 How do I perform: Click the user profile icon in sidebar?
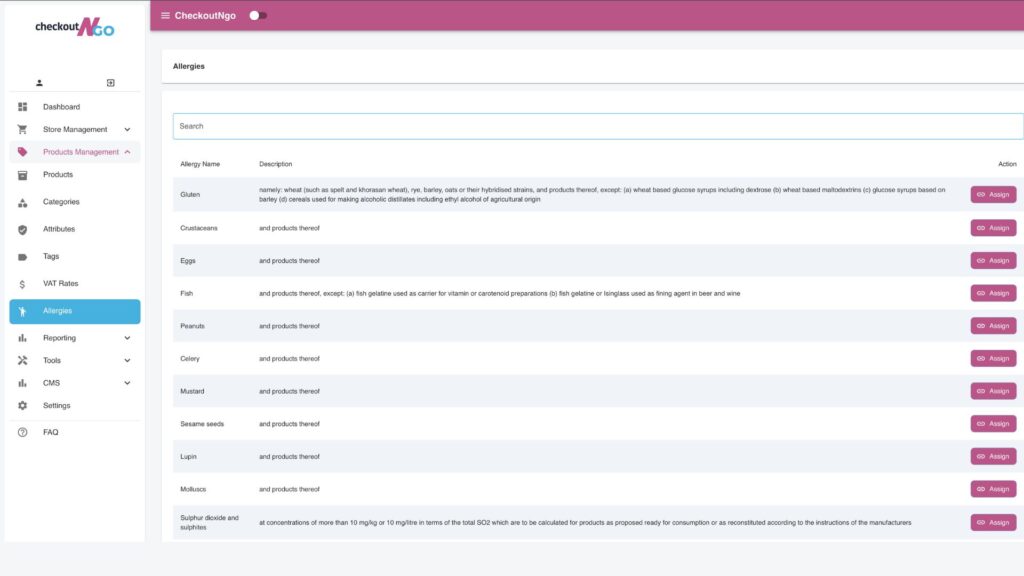[x=39, y=83]
